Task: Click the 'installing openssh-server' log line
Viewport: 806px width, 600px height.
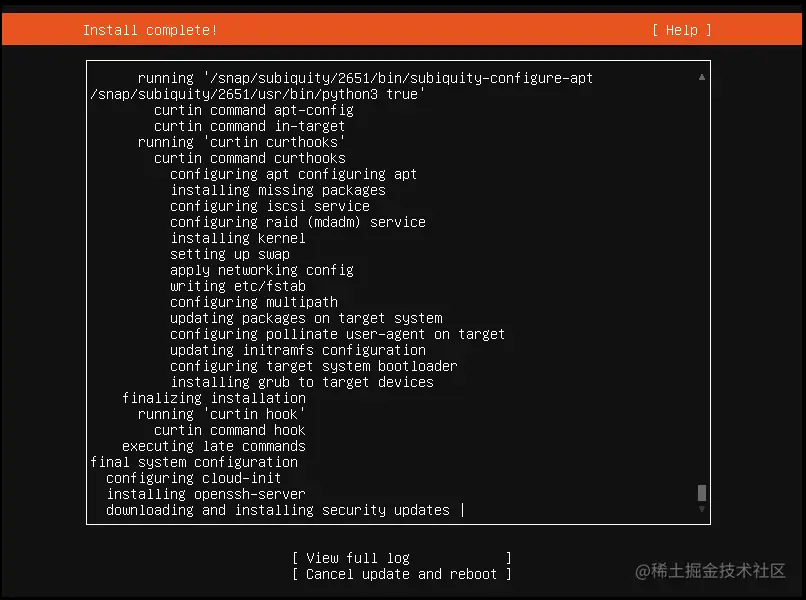Action: [x=205, y=494]
